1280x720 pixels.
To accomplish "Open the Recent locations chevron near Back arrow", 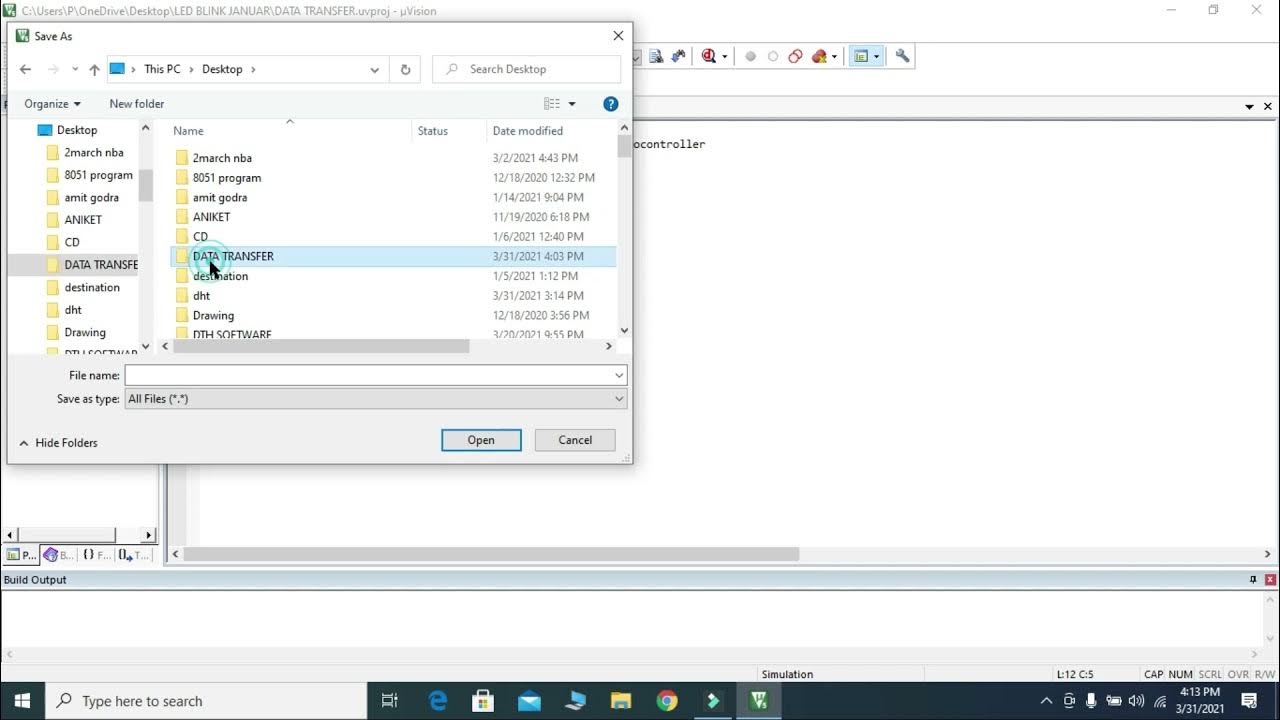I will (x=75, y=69).
